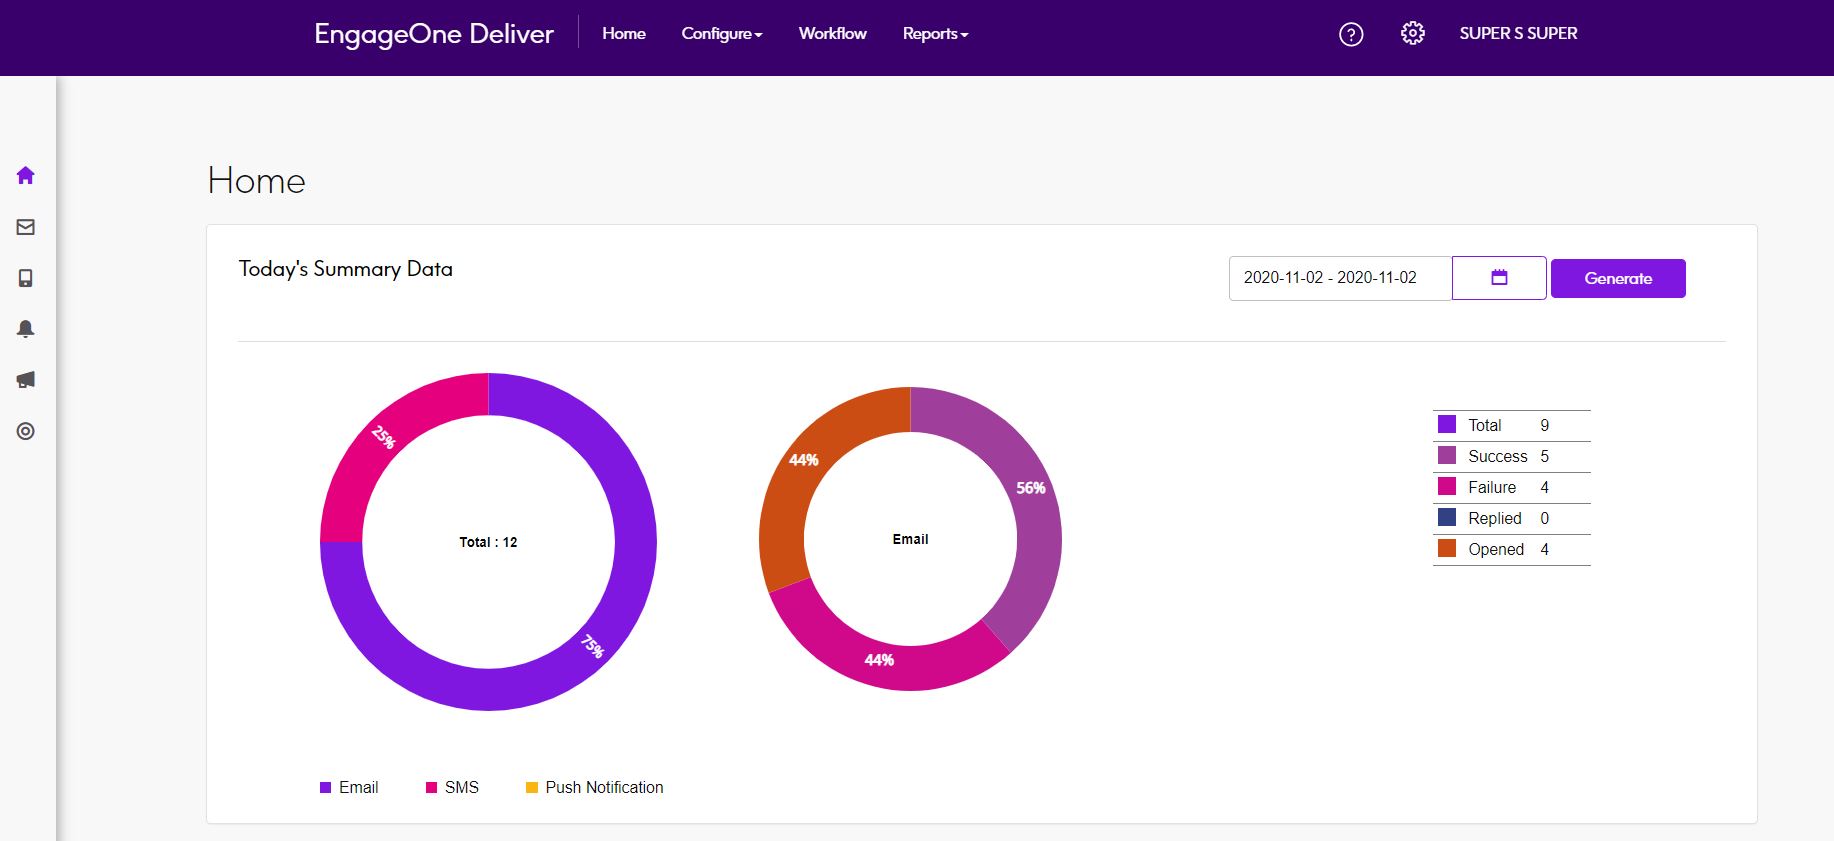The width and height of the screenshot is (1834, 841).
Task: Open the campaign megaphone sidebar icon
Action: [26, 380]
